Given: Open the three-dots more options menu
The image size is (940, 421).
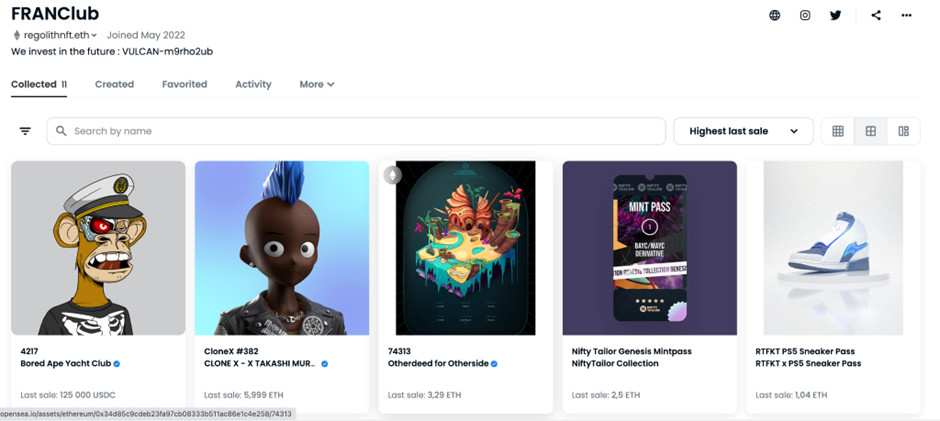Looking at the screenshot, I should pyautogui.click(x=906, y=16).
